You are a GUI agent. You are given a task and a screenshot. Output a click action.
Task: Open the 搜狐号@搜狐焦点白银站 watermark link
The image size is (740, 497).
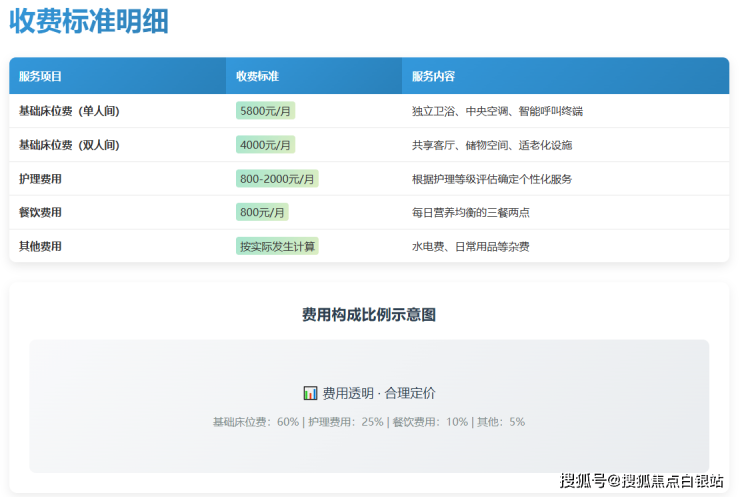click(642, 480)
